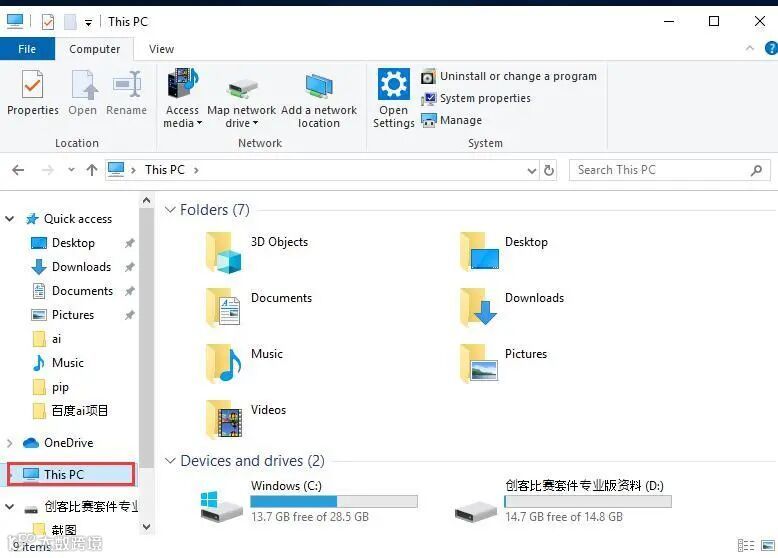Image resolution: width=778 pixels, height=558 pixels.
Task: Click the Map network drive icon
Action: (x=242, y=88)
